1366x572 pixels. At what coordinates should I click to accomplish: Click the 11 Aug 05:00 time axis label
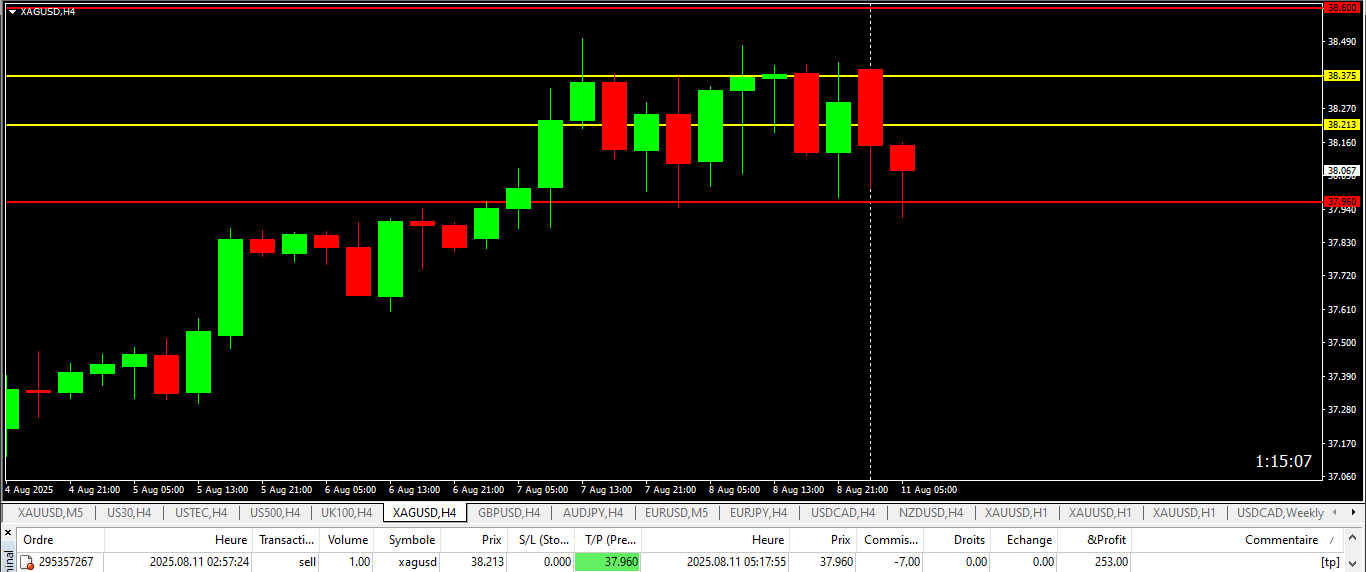tap(929, 490)
